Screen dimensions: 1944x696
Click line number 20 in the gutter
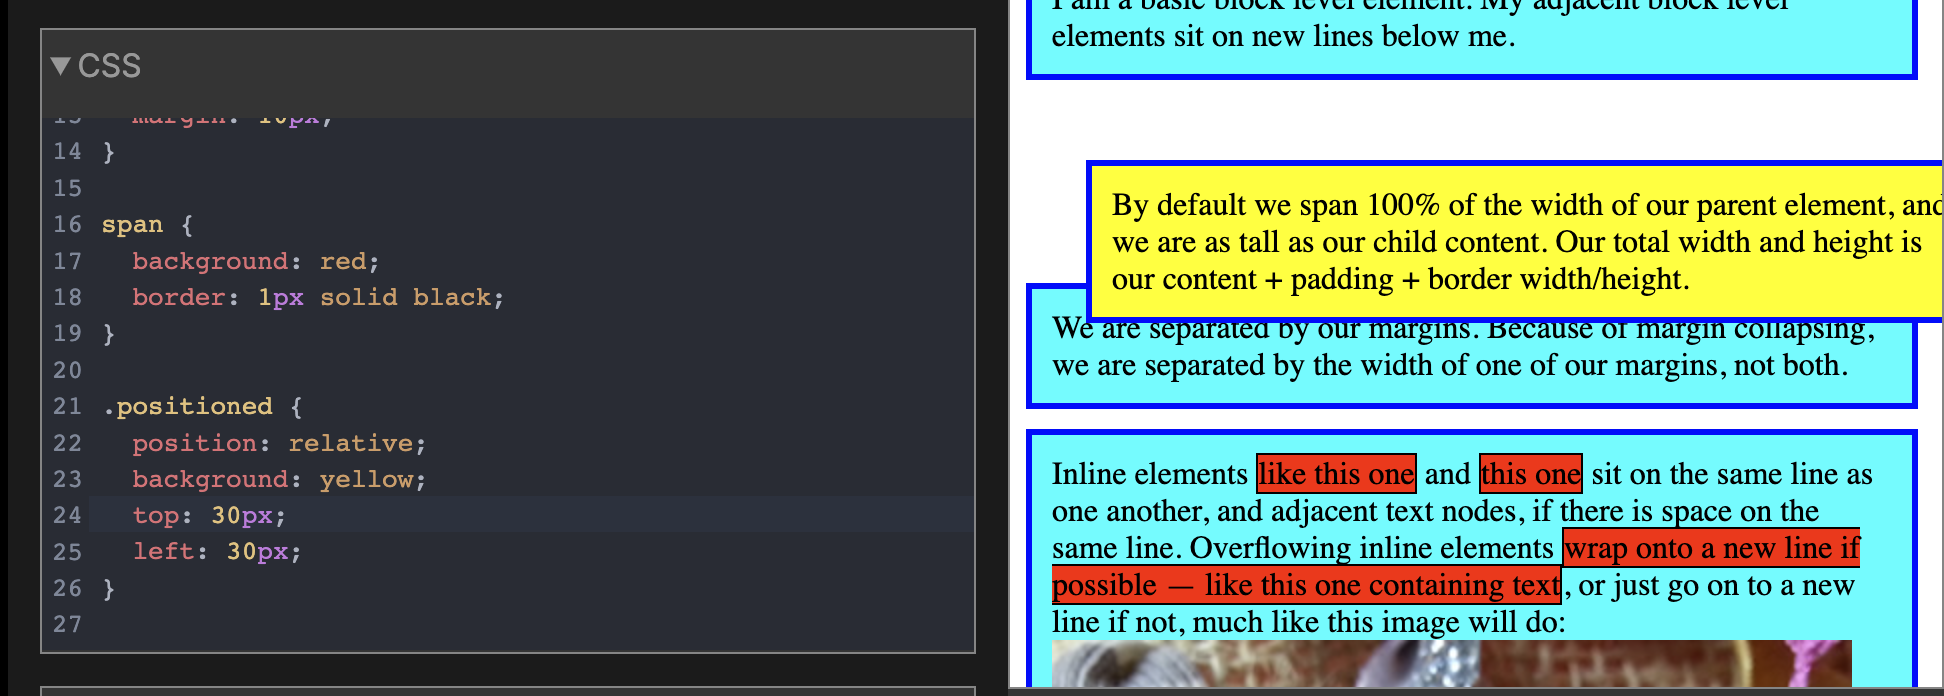(67, 371)
